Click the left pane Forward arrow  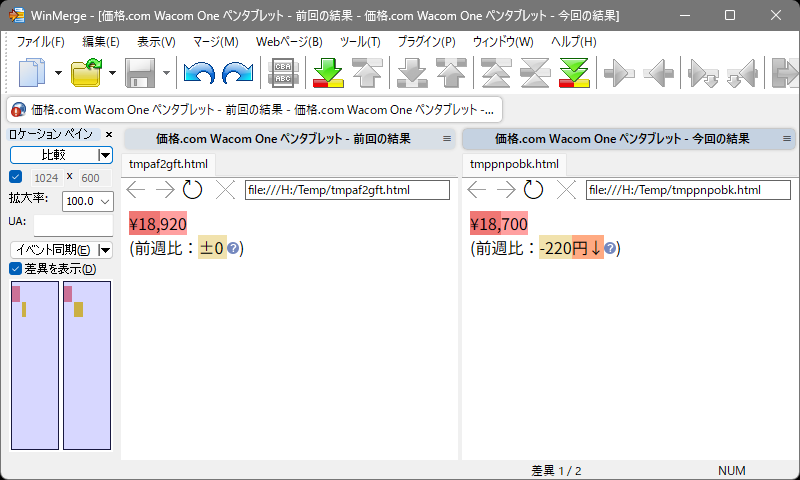coord(165,190)
